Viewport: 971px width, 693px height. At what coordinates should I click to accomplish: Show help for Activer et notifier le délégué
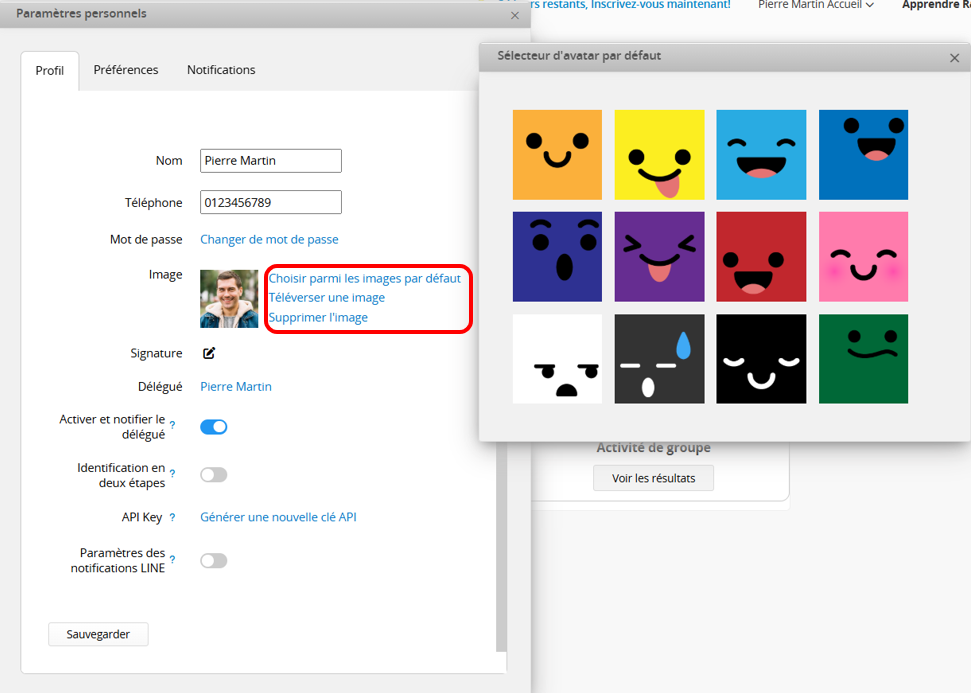point(172,425)
